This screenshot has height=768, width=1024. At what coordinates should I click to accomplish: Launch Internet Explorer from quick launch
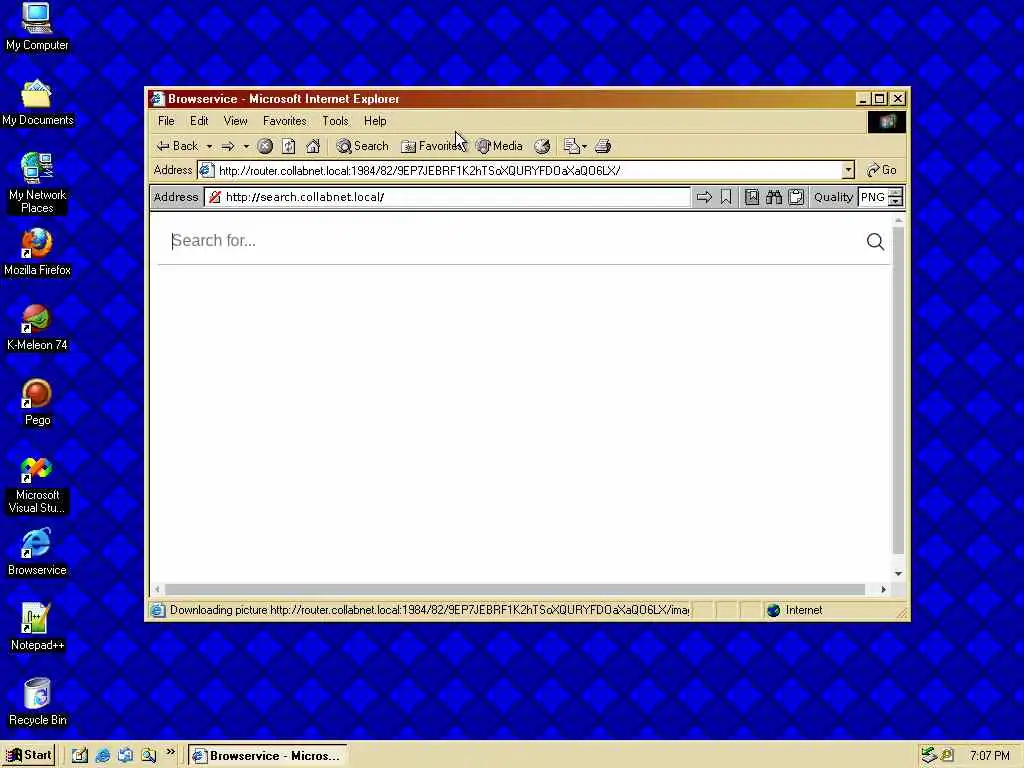click(x=103, y=756)
